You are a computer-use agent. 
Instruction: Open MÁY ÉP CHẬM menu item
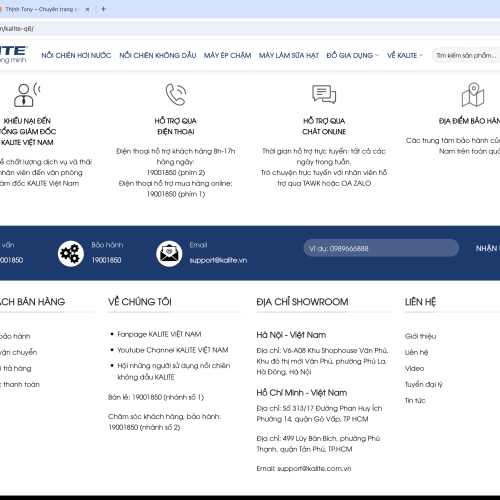(x=227, y=55)
